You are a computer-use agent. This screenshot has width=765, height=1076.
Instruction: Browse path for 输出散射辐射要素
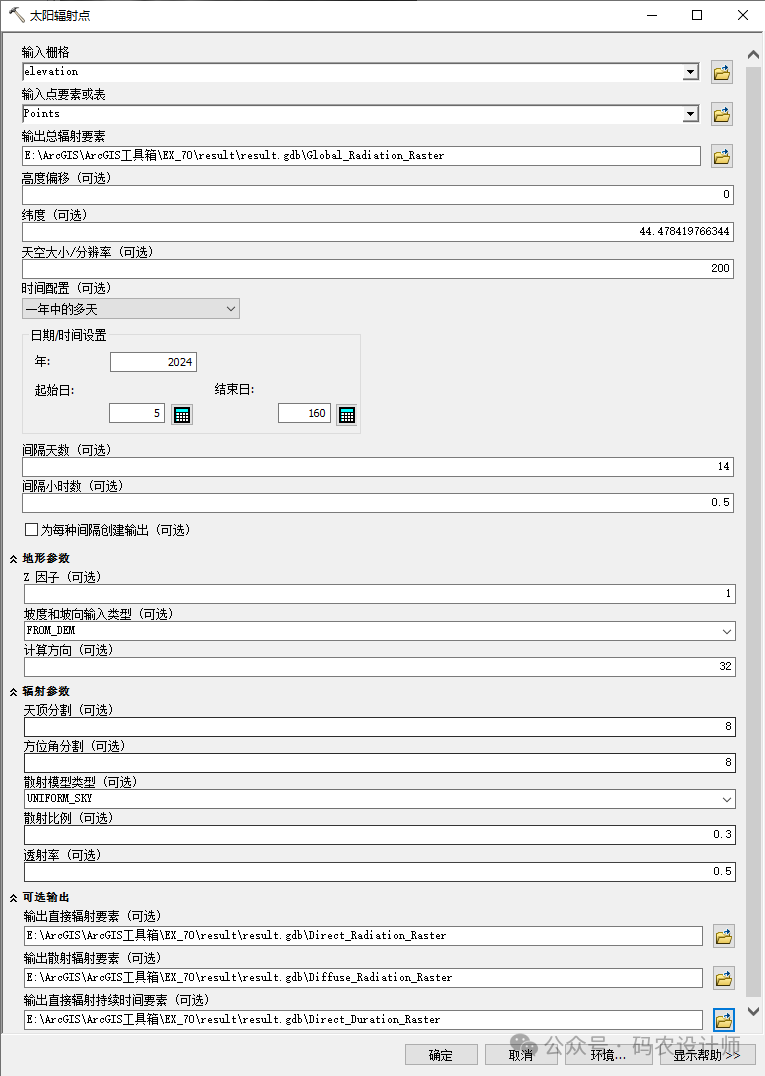click(723, 978)
